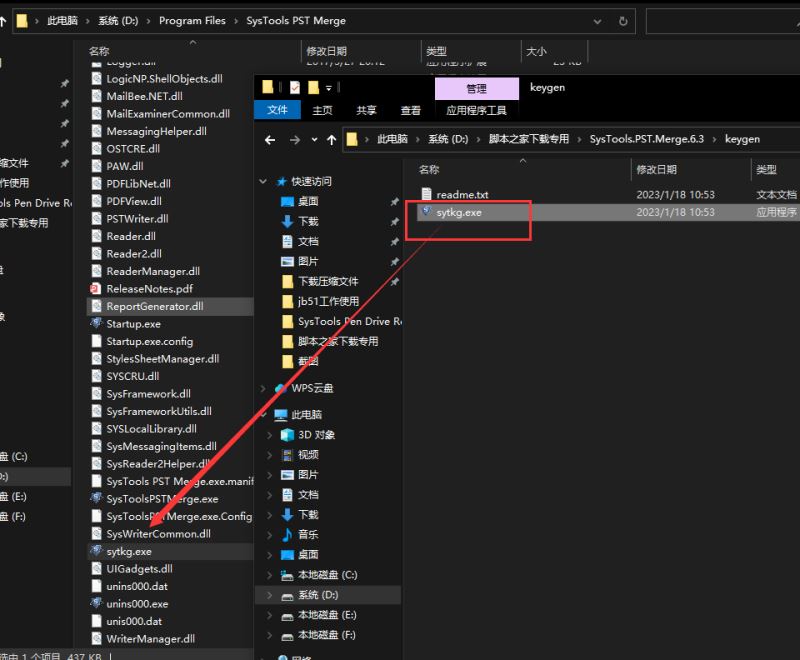The height and width of the screenshot is (660, 800).
Task: Expand the 视频 node
Action: (x=269, y=455)
